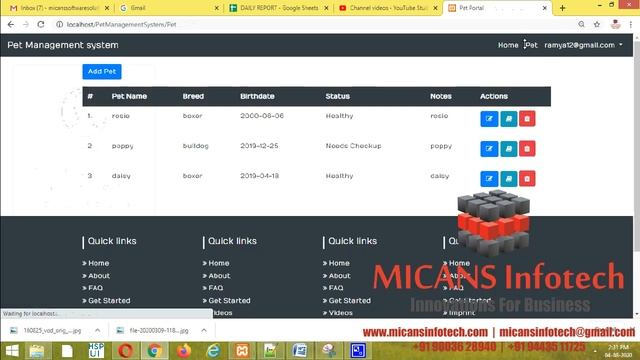
Task: Launch Firefox from taskbar
Action: click(184, 351)
